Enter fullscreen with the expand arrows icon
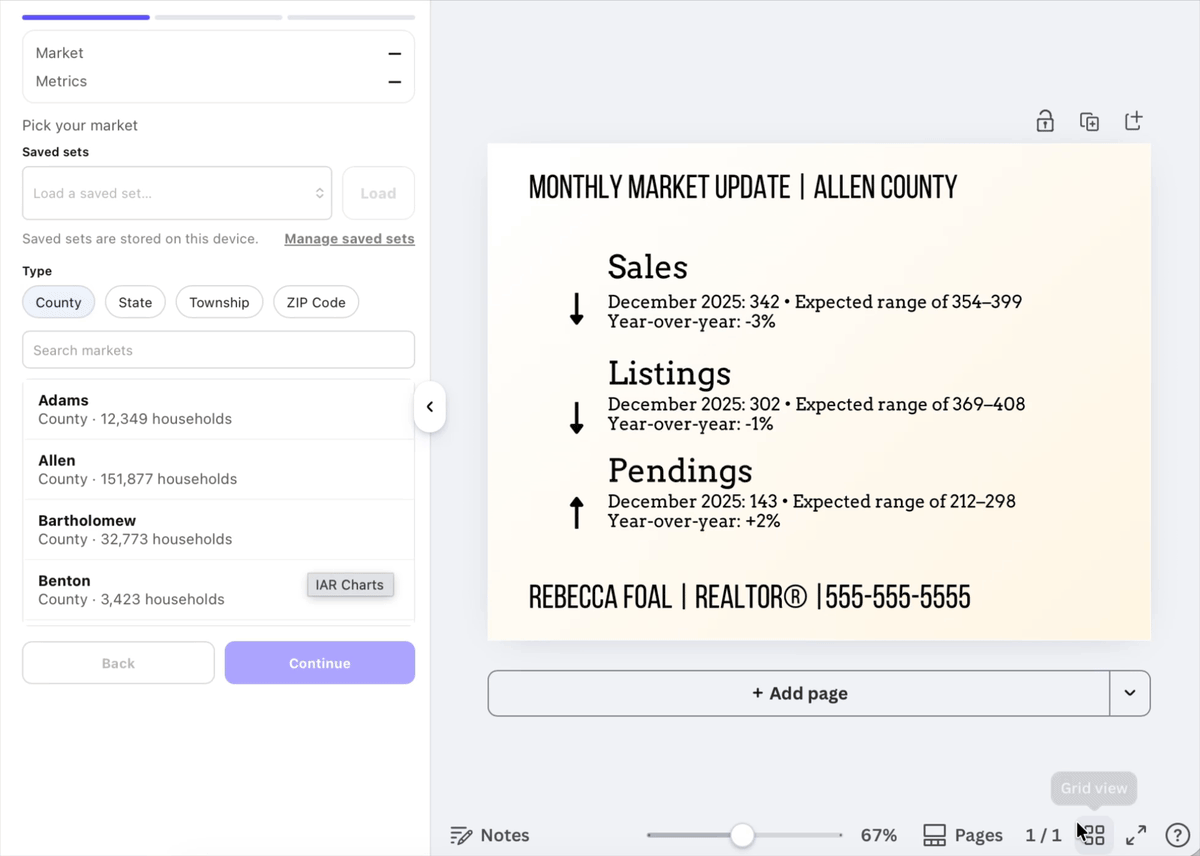Image resolution: width=1200 pixels, height=856 pixels. (1136, 834)
